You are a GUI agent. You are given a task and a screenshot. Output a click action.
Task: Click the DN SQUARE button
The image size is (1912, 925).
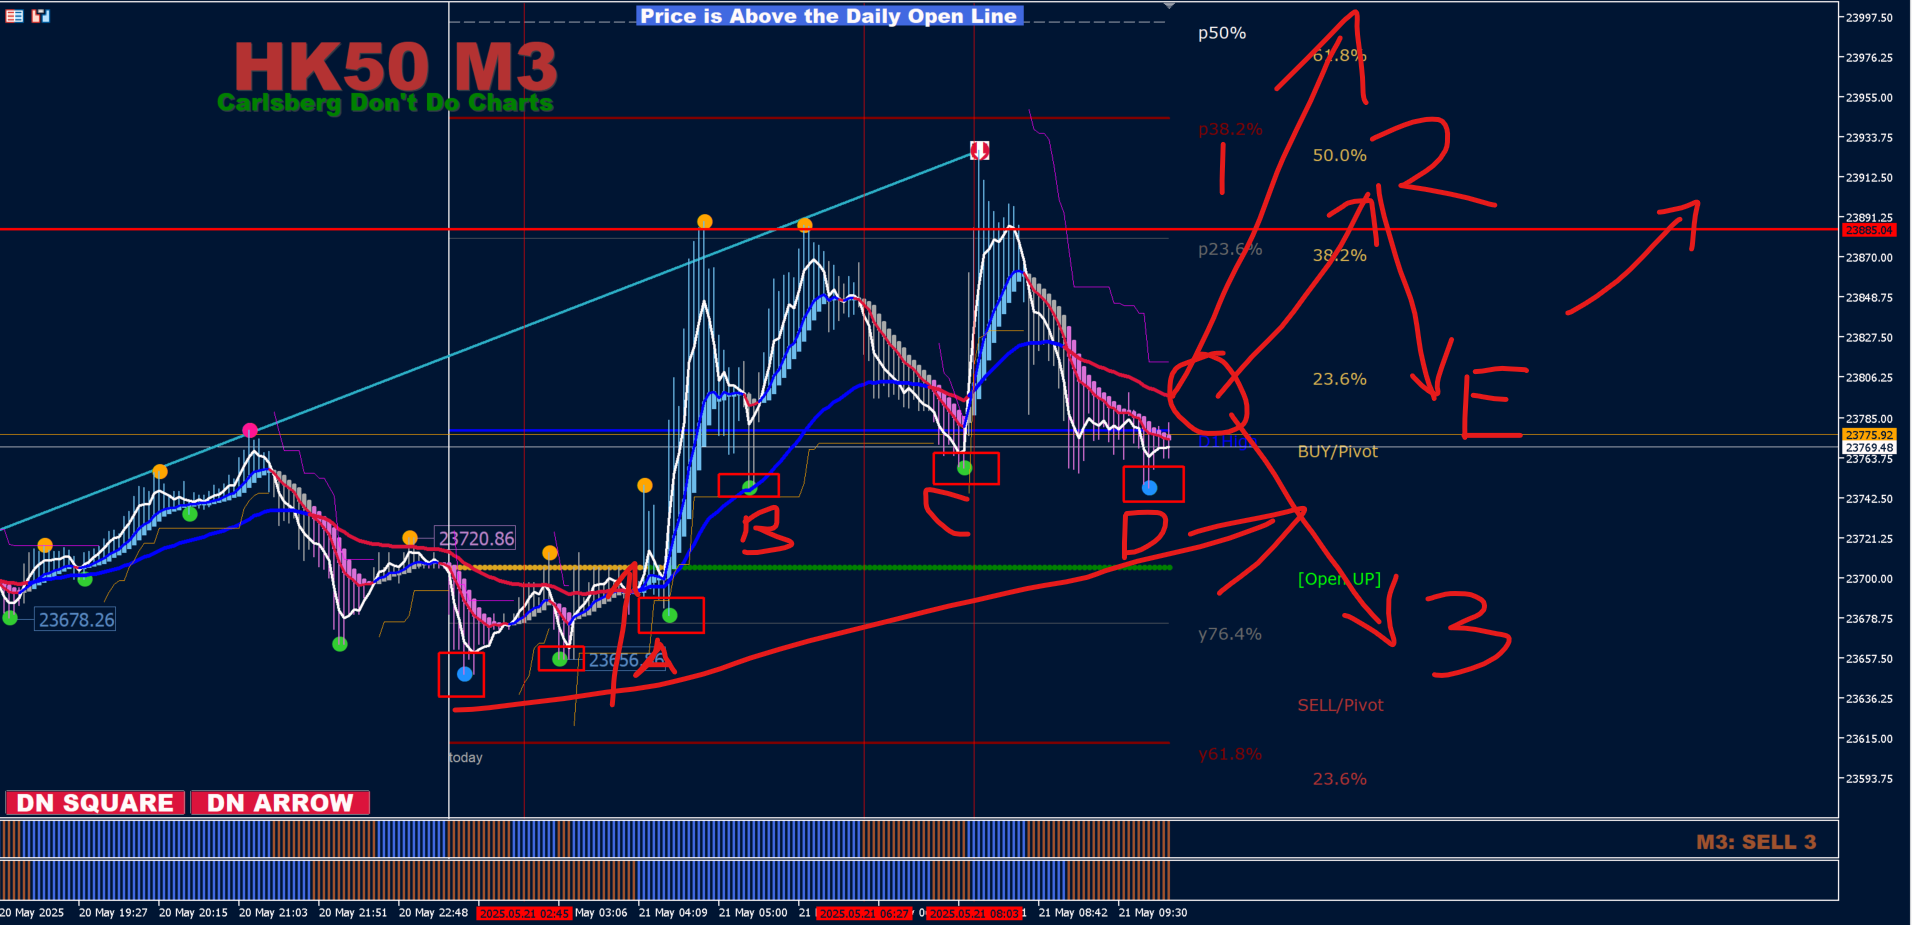(x=95, y=803)
